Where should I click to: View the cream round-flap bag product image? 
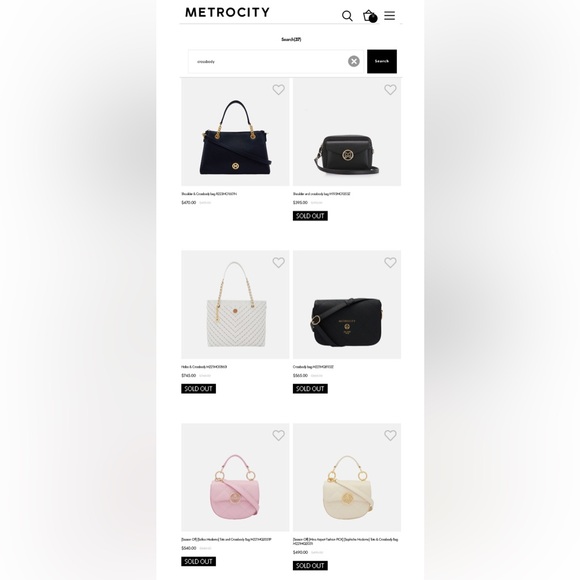click(347, 478)
